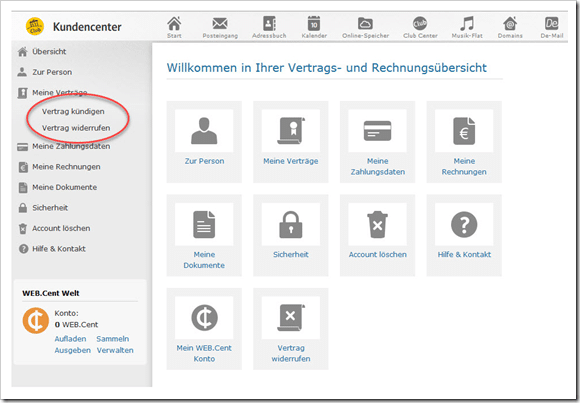This screenshot has width=580, height=403.
Task: Open the Vertrag widerrufen tile text link
Action: coord(291,353)
